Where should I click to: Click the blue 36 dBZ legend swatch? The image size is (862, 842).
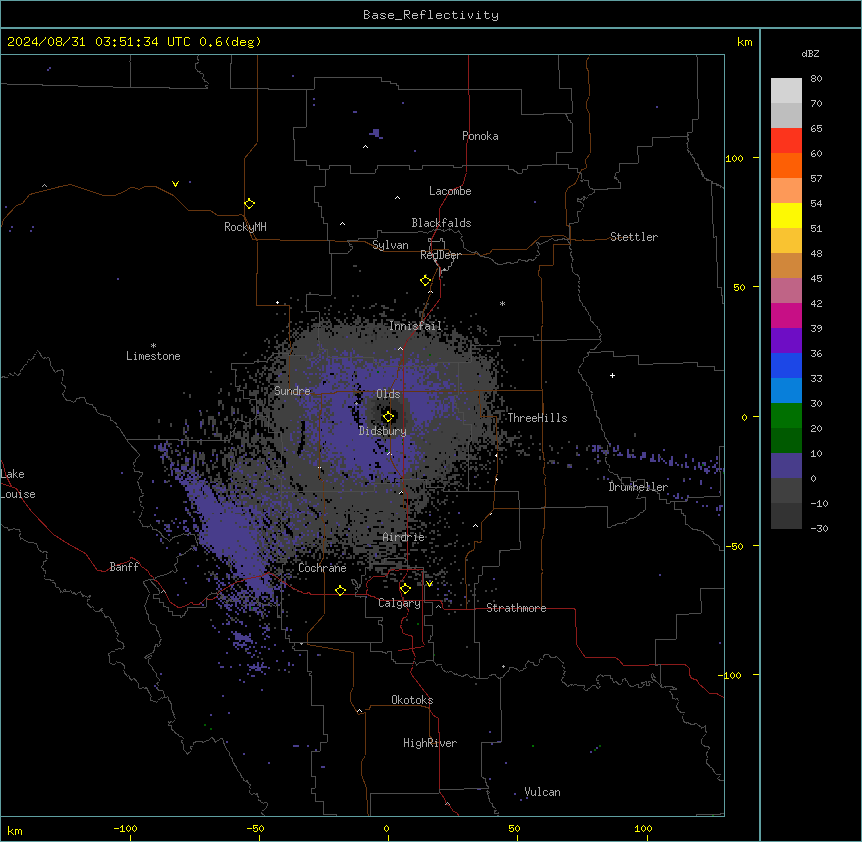tap(786, 365)
